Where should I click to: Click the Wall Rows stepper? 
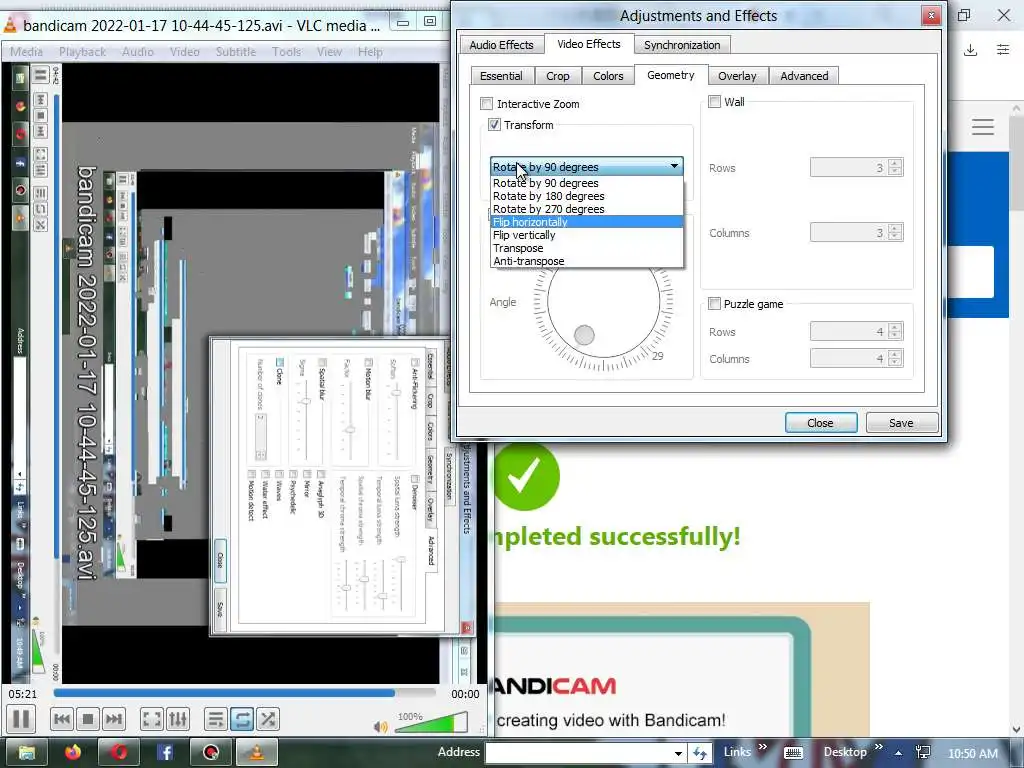895,167
